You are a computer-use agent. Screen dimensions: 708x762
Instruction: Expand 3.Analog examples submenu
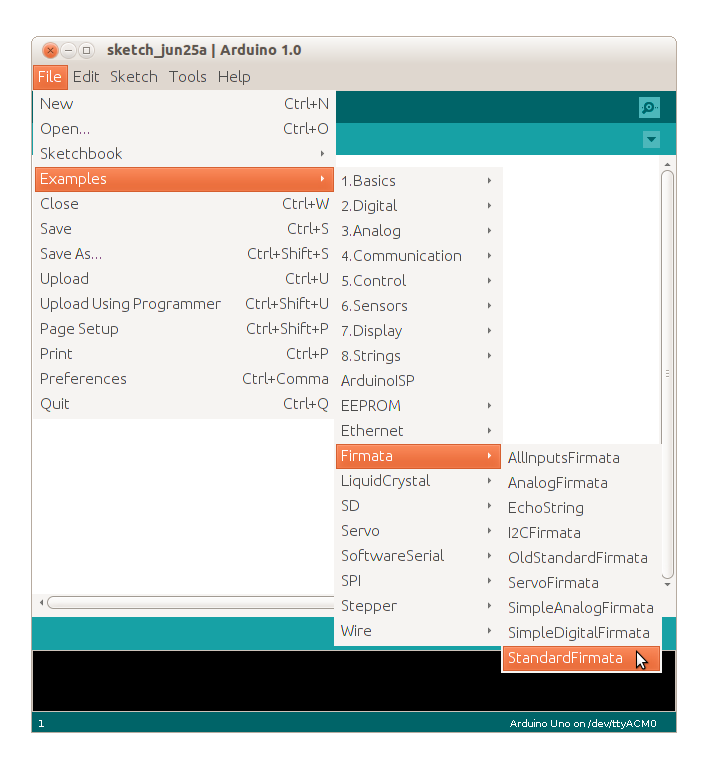tap(418, 231)
